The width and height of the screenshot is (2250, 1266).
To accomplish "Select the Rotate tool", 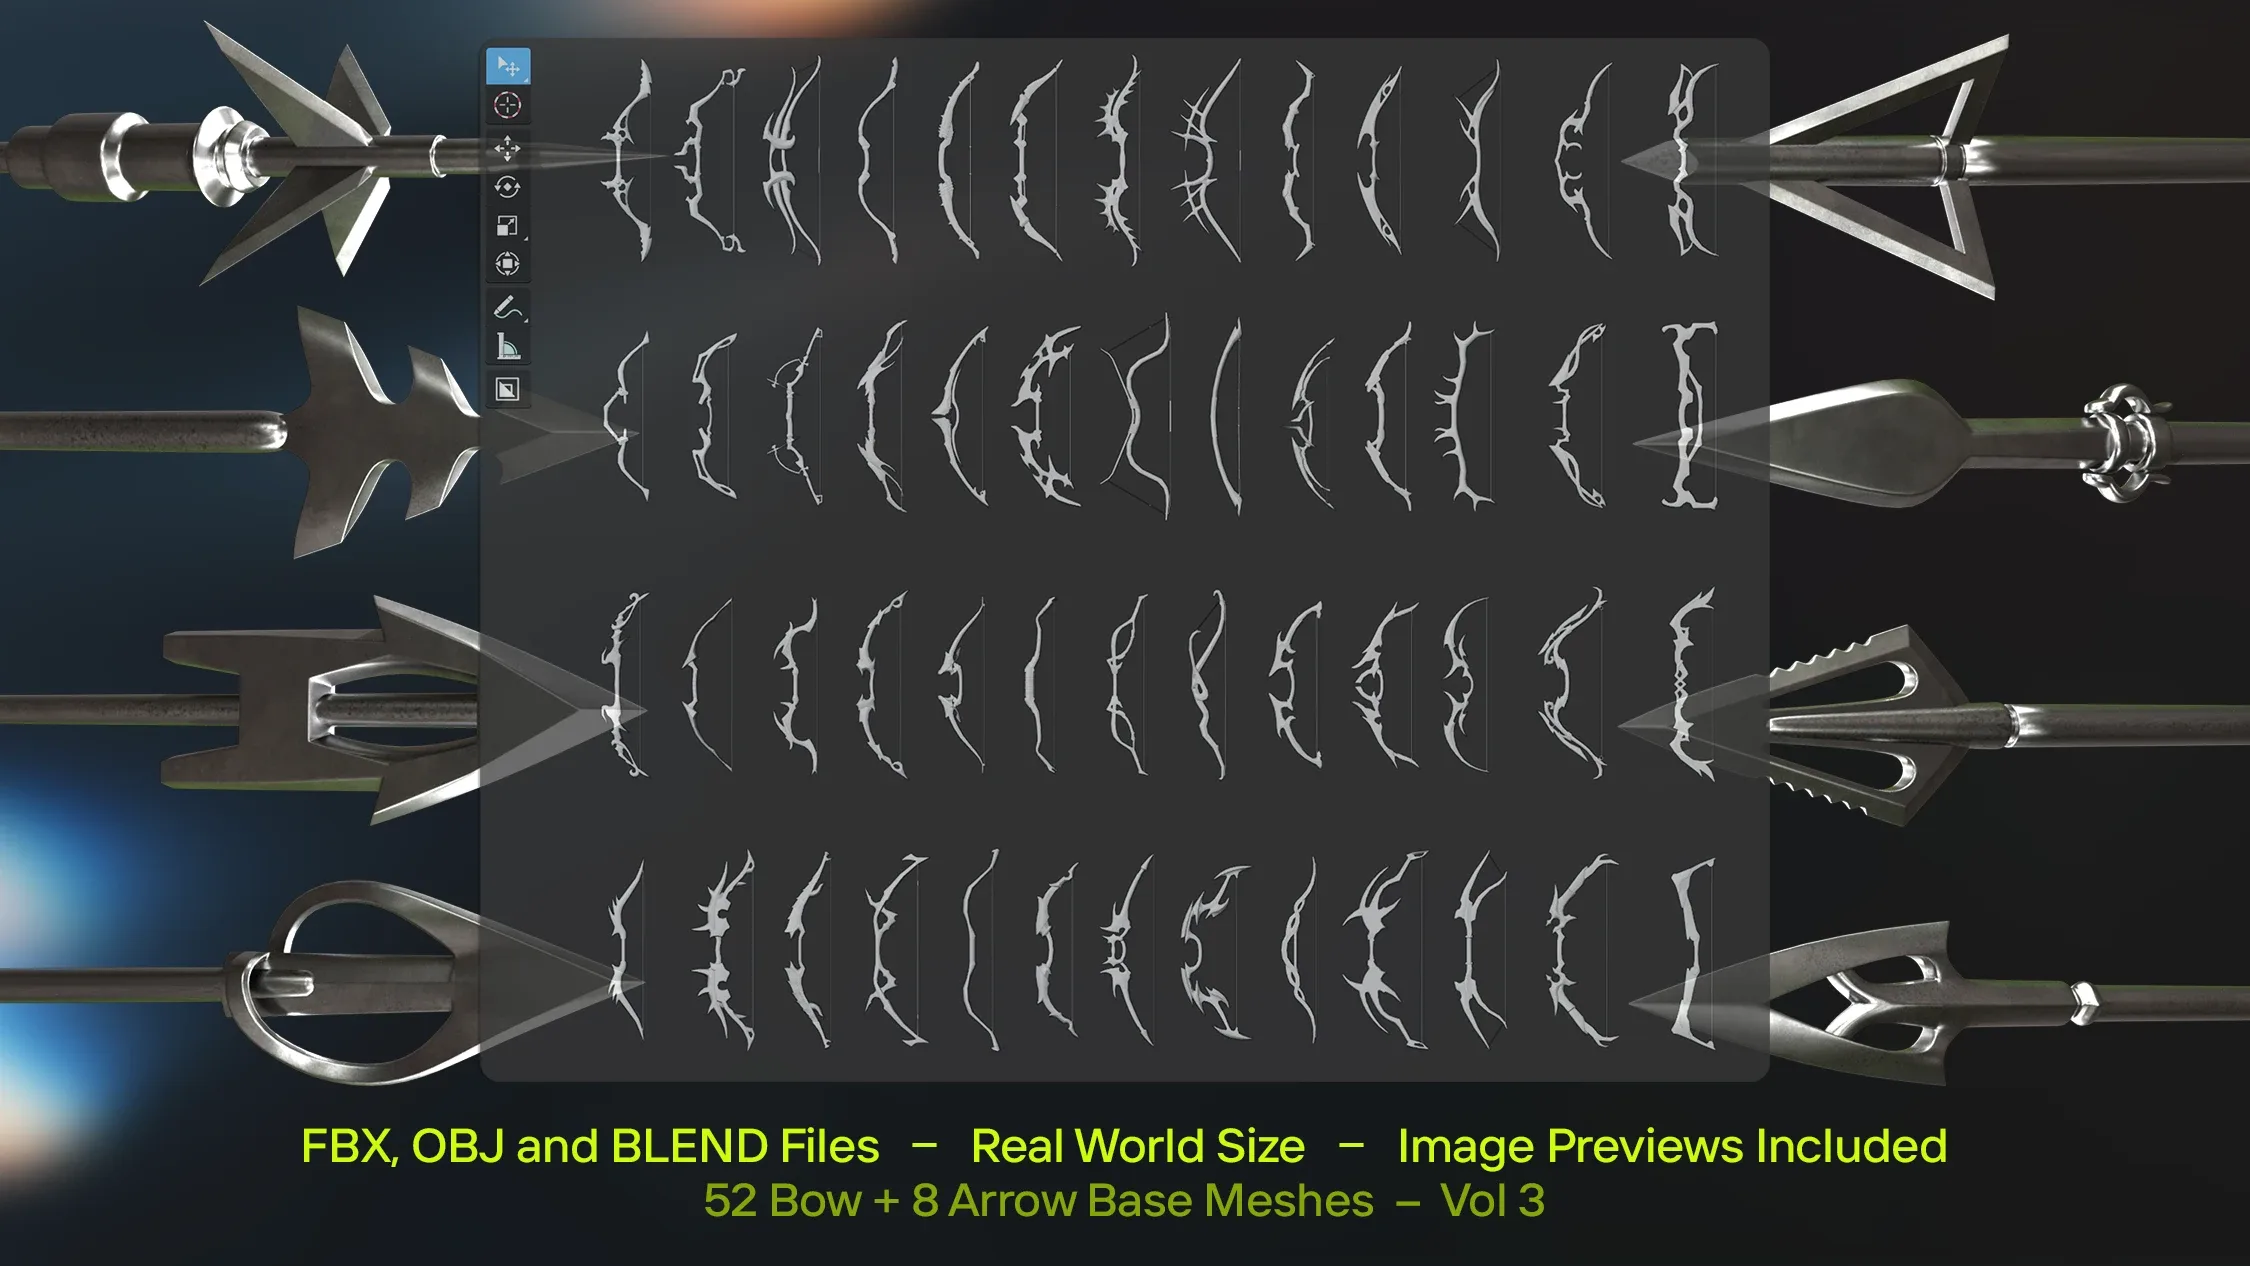I will pos(507,189).
